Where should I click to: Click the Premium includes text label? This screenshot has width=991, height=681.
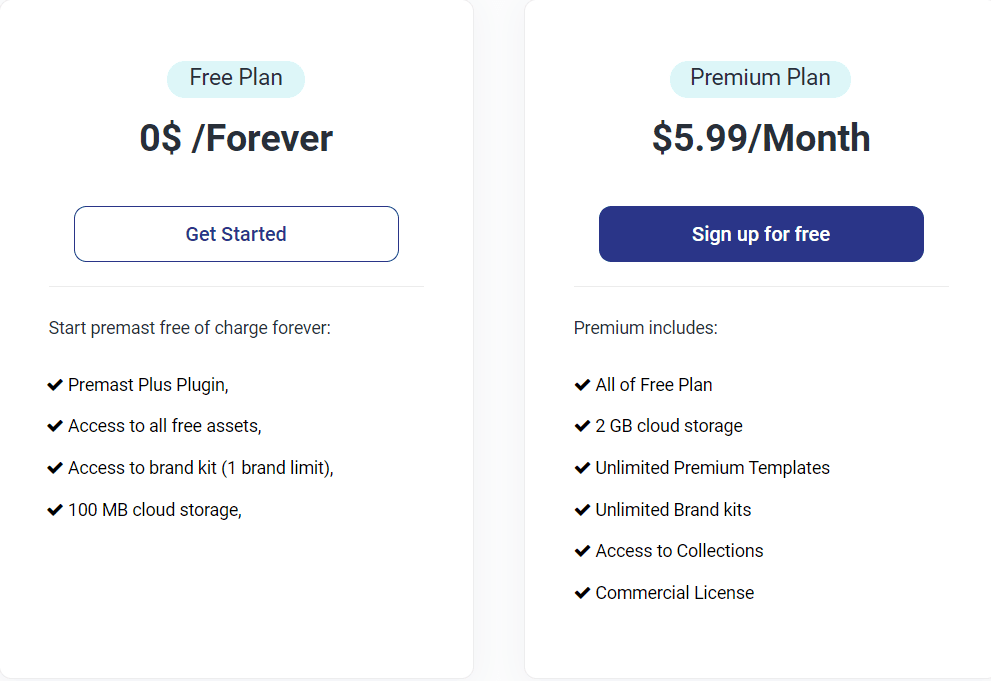coord(627,327)
